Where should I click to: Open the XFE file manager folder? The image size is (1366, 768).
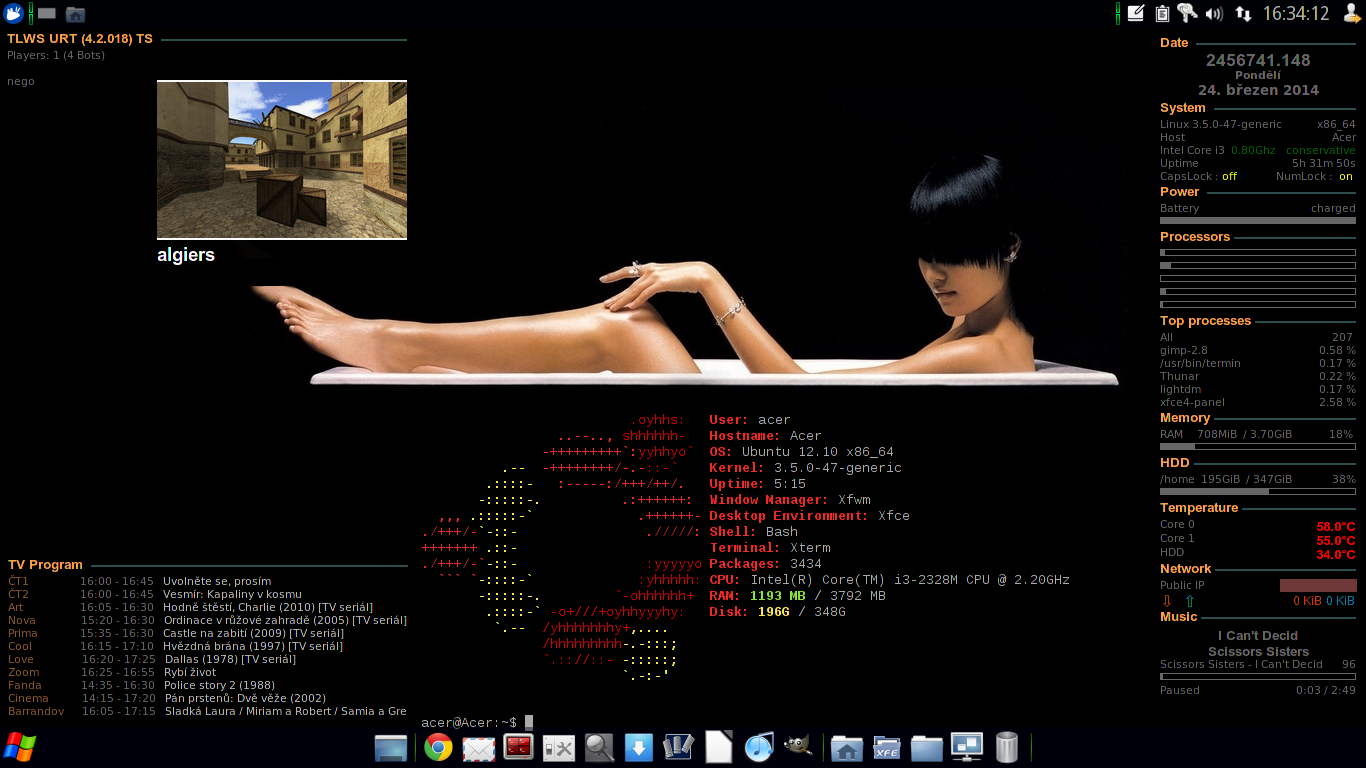[x=887, y=748]
